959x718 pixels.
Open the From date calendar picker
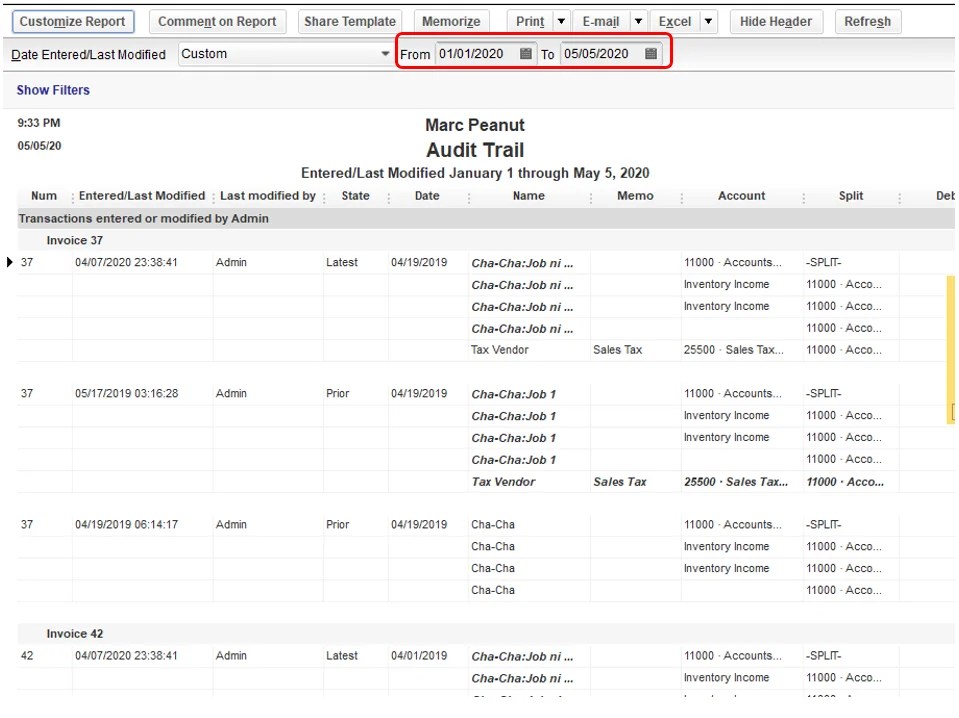tap(525, 54)
